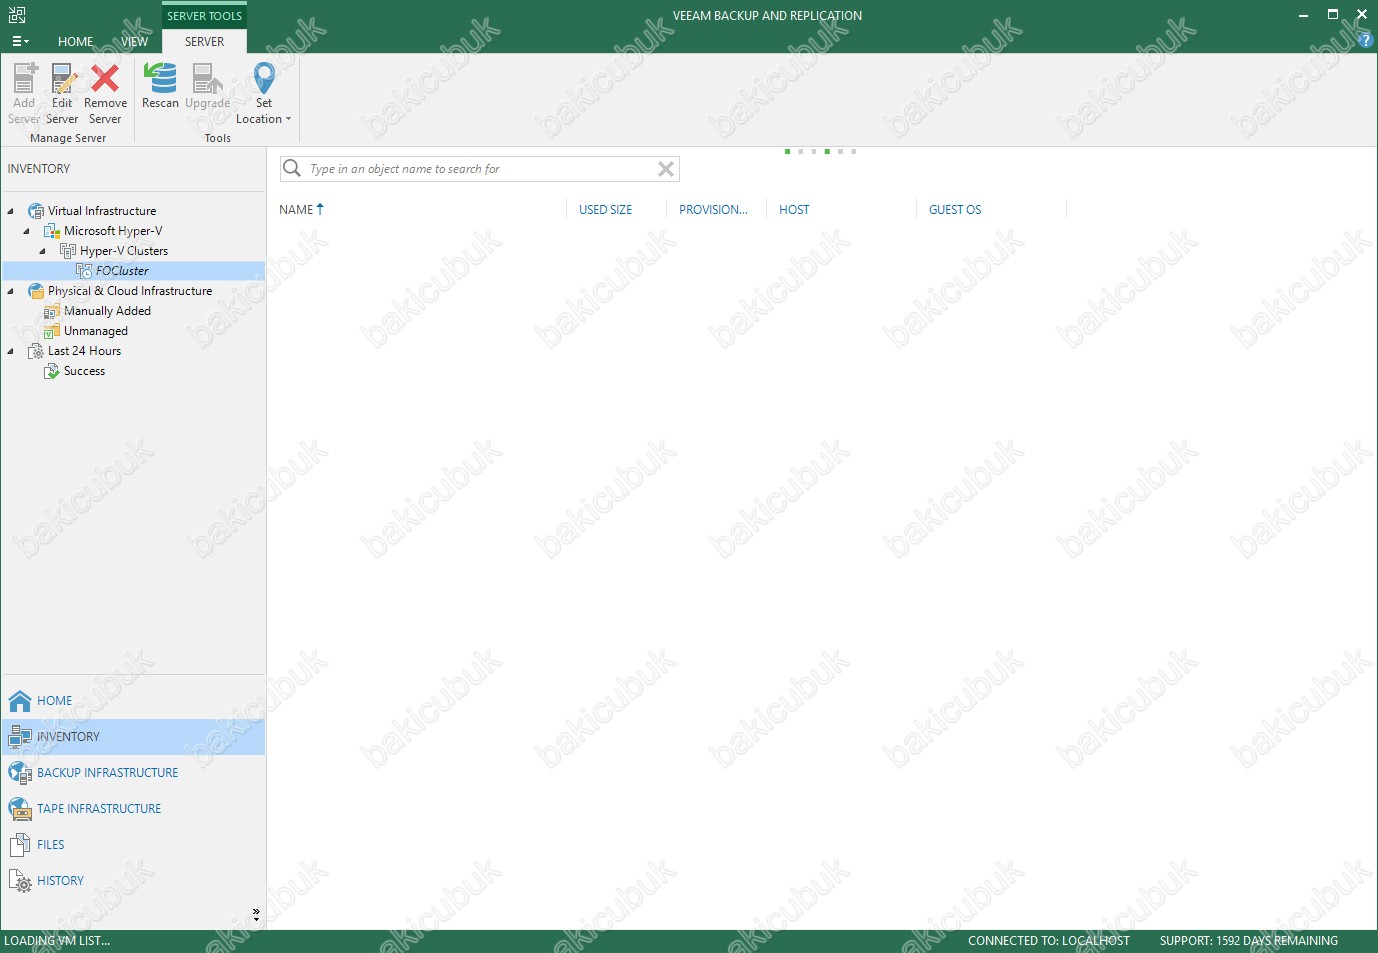This screenshot has width=1378, height=953.
Task: Click the Virtual Infrastructure node icon
Action: point(36,211)
